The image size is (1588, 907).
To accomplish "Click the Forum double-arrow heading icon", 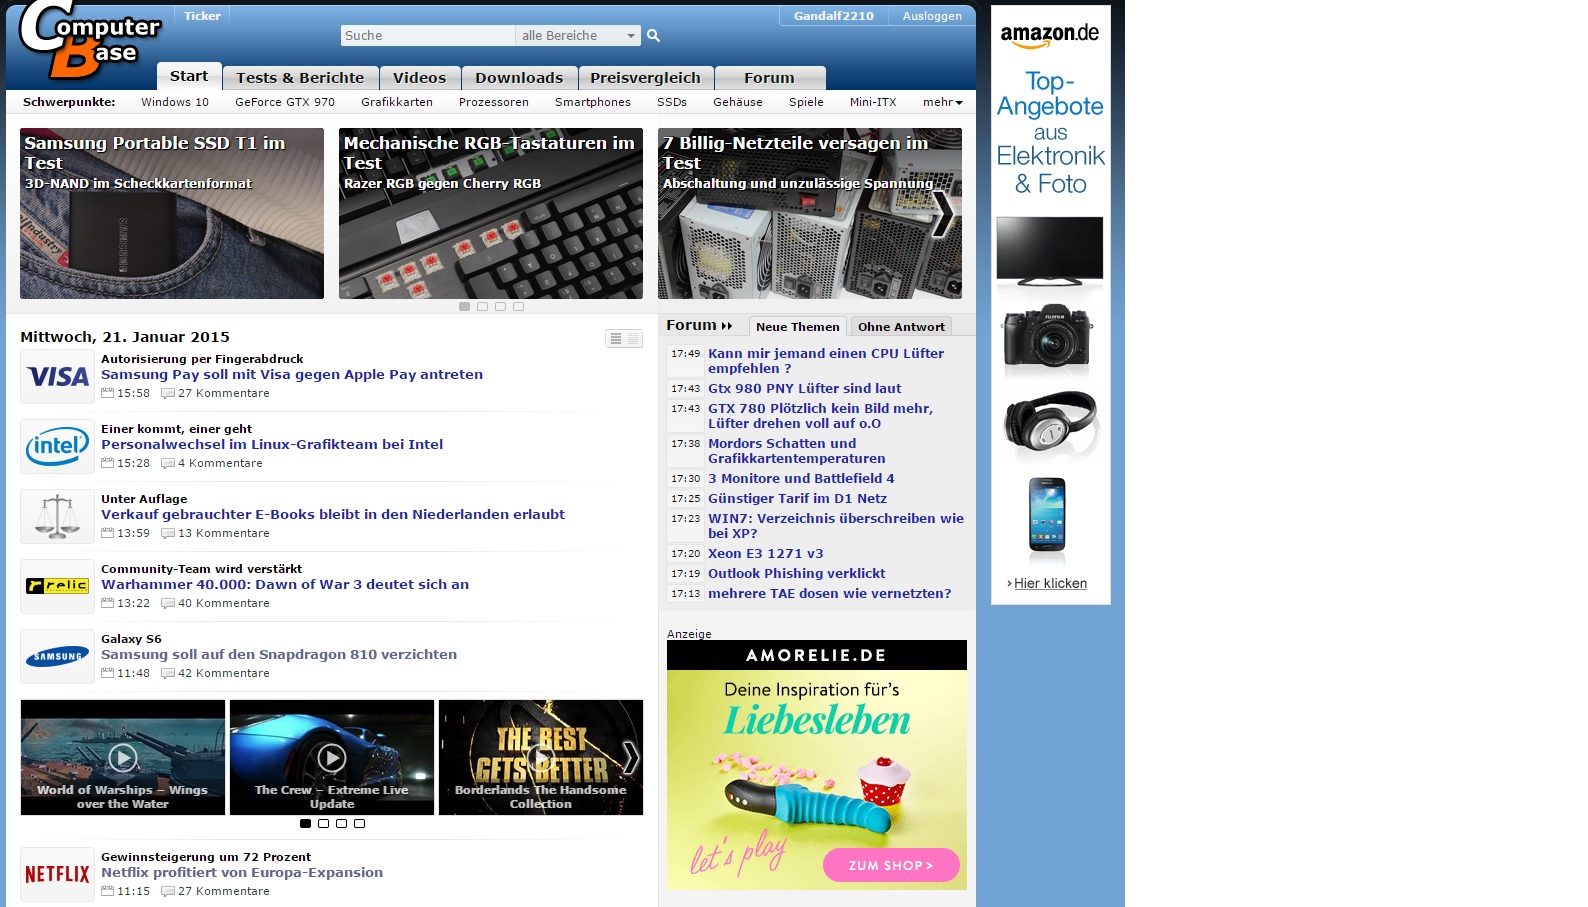I will [x=727, y=326].
